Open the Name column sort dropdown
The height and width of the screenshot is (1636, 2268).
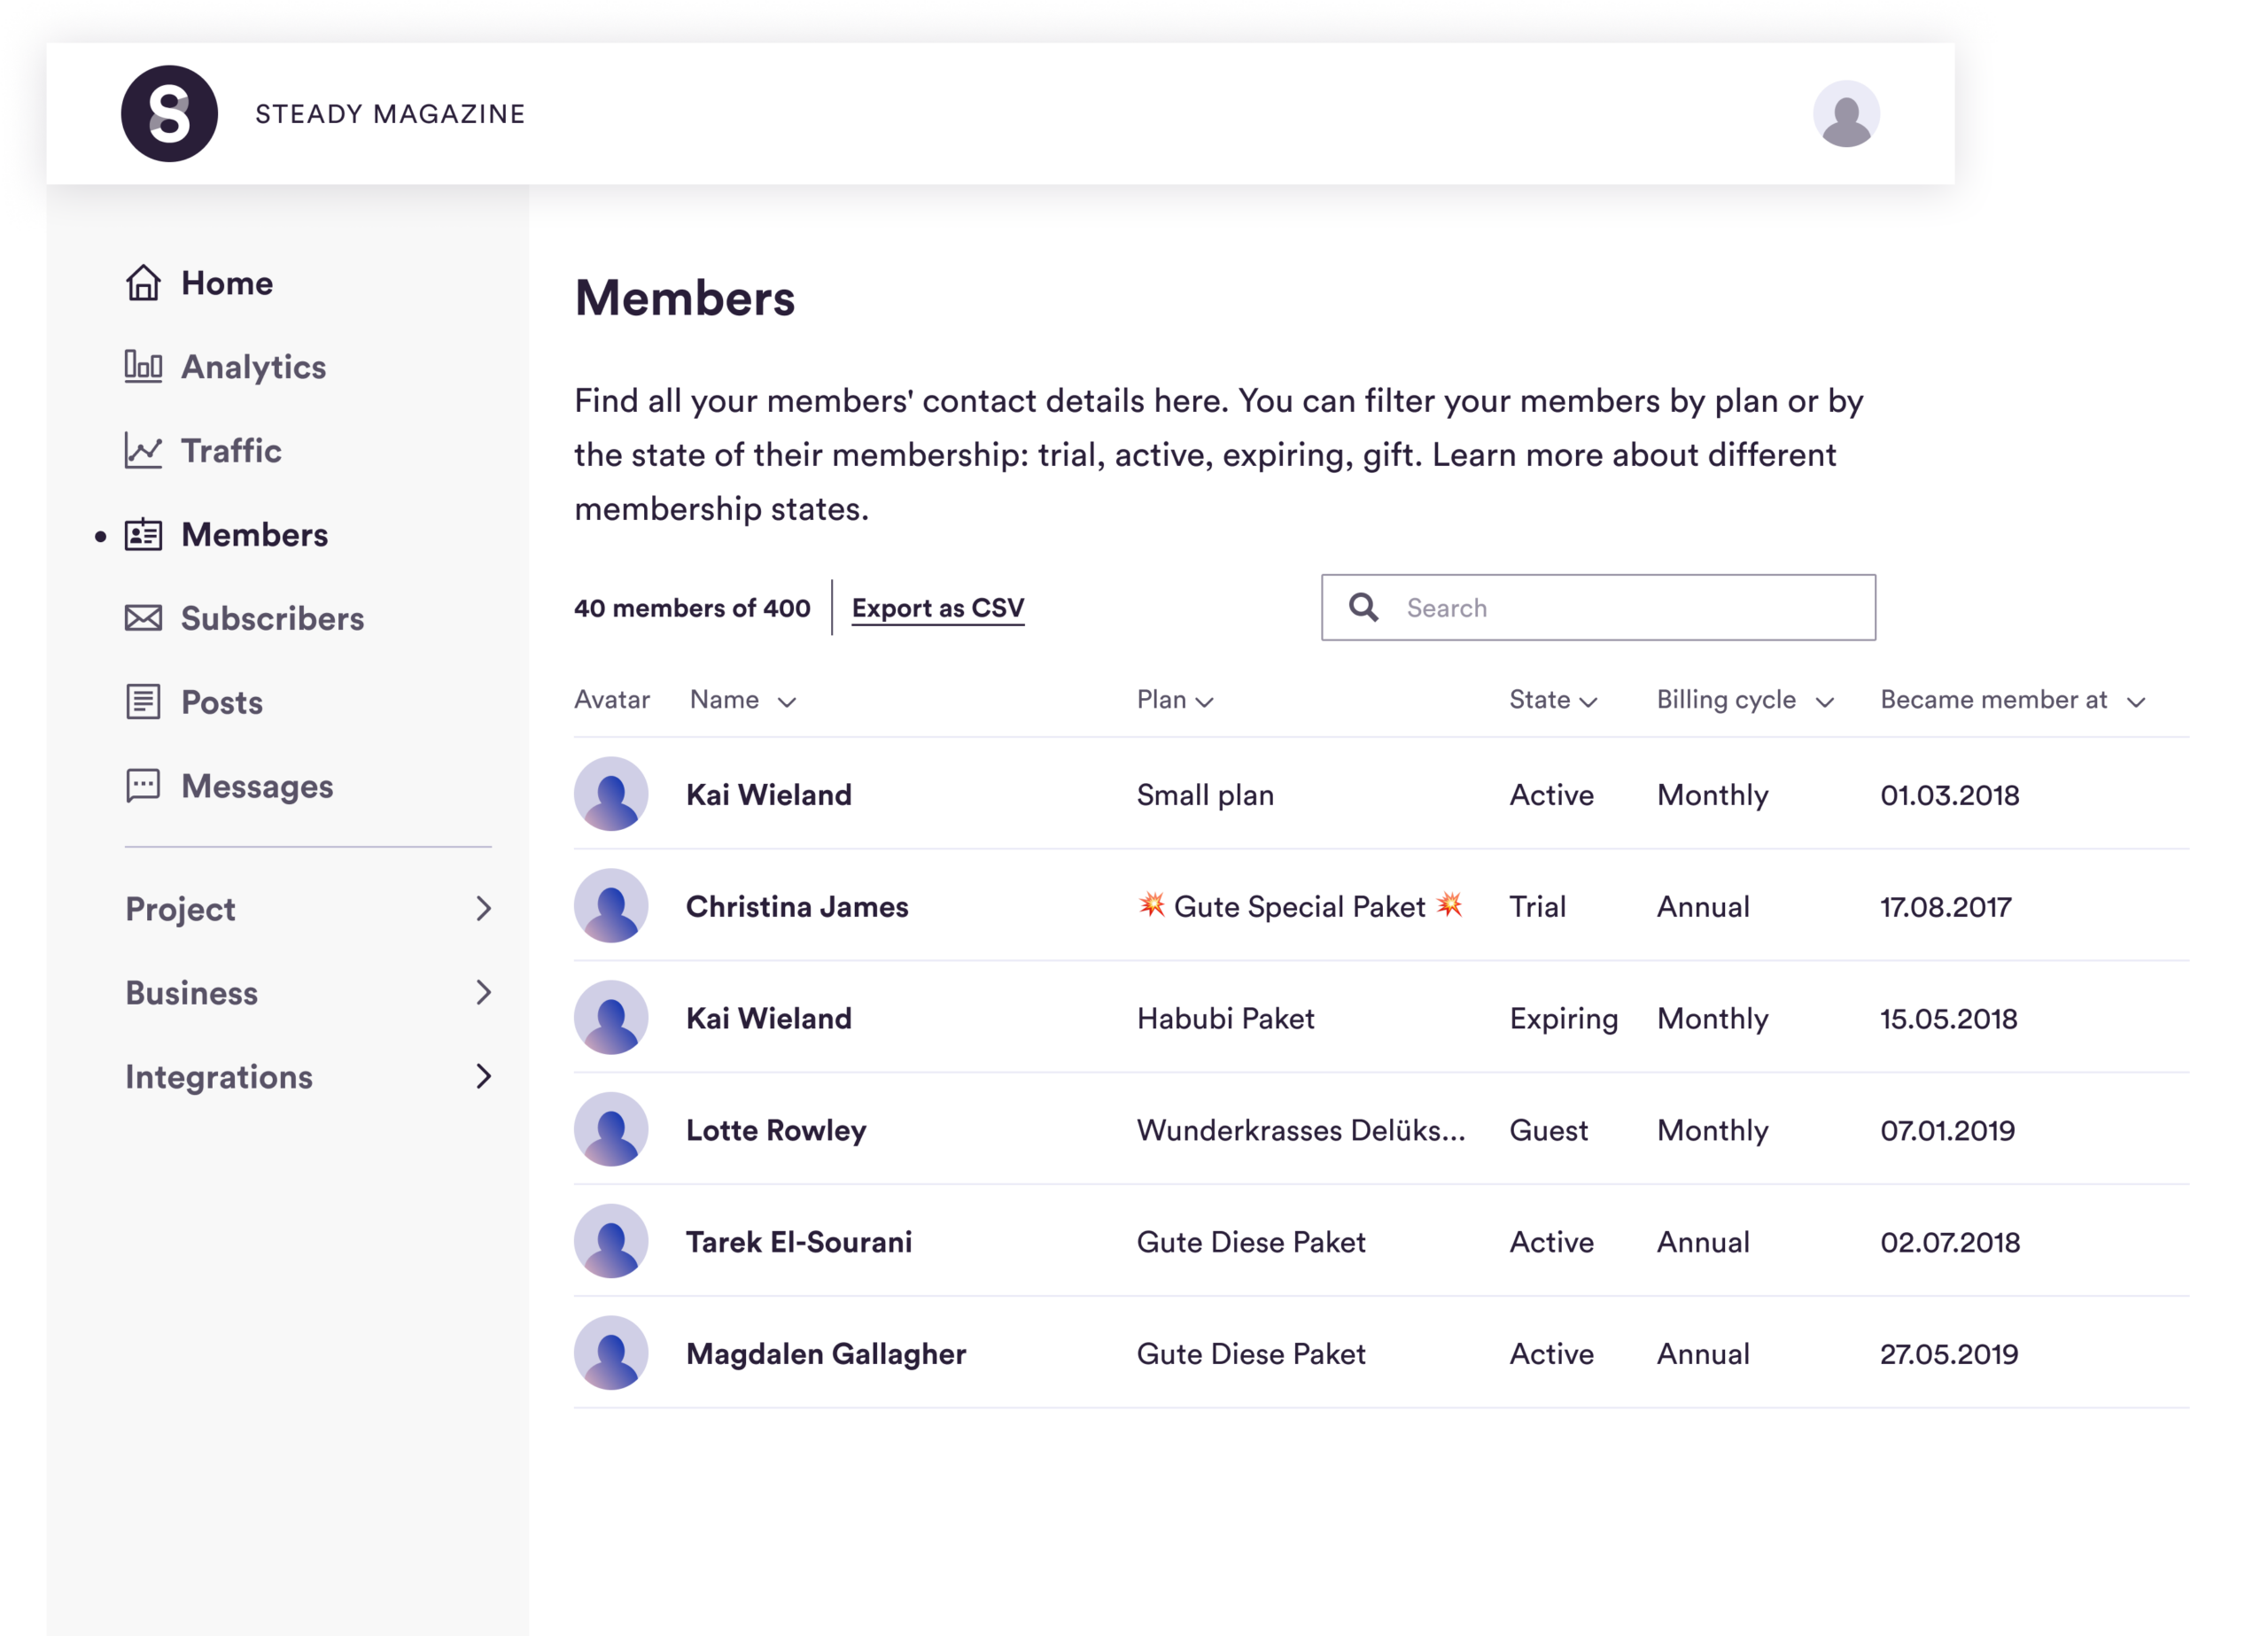788,701
